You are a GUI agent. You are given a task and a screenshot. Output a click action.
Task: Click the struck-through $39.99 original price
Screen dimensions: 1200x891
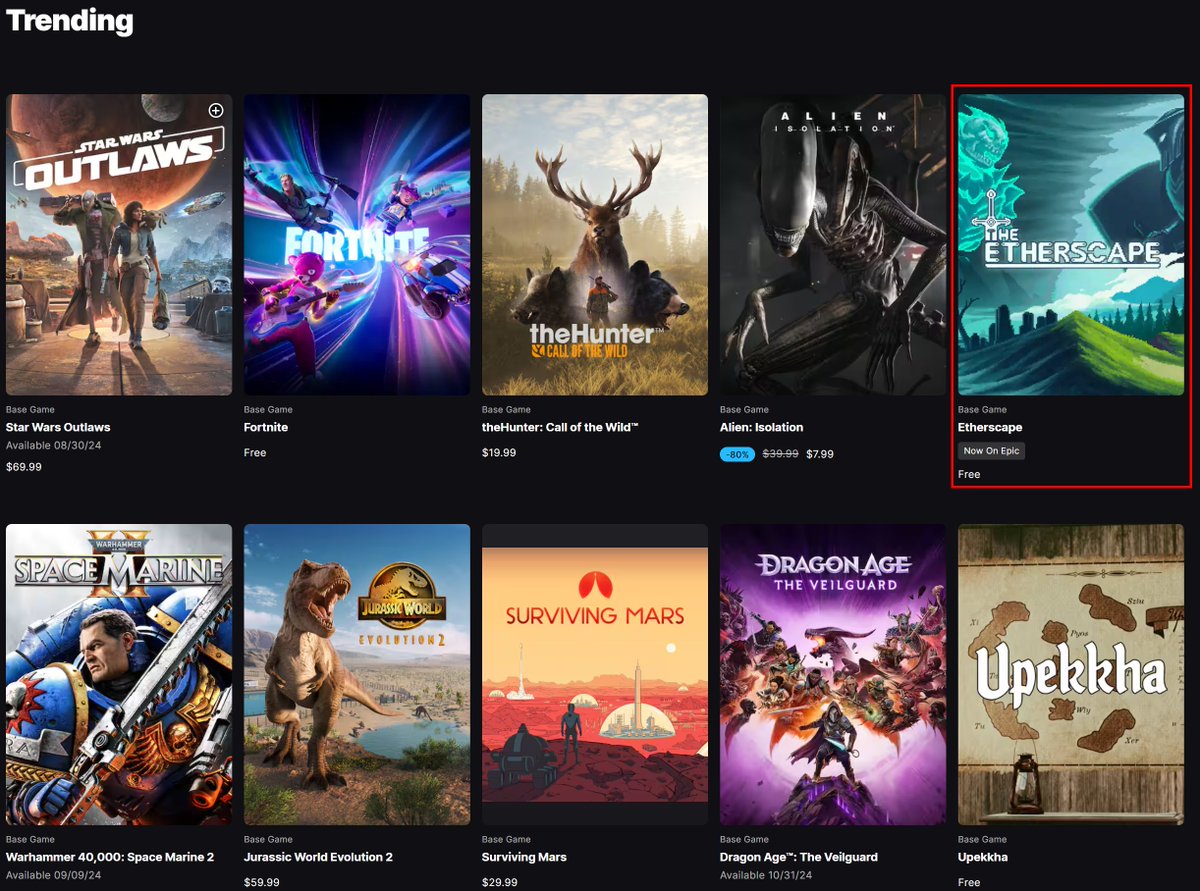coord(780,454)
